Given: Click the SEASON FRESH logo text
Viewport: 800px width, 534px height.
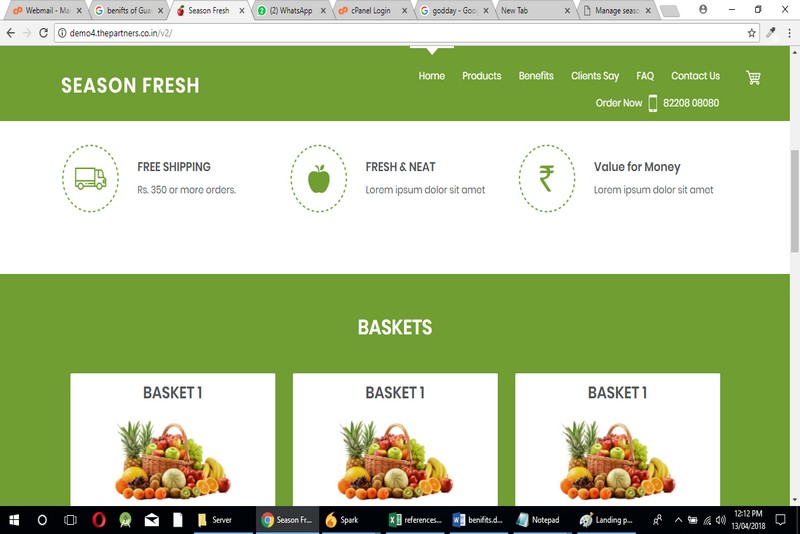Looking at the screenshot, I should pos(130,86).
